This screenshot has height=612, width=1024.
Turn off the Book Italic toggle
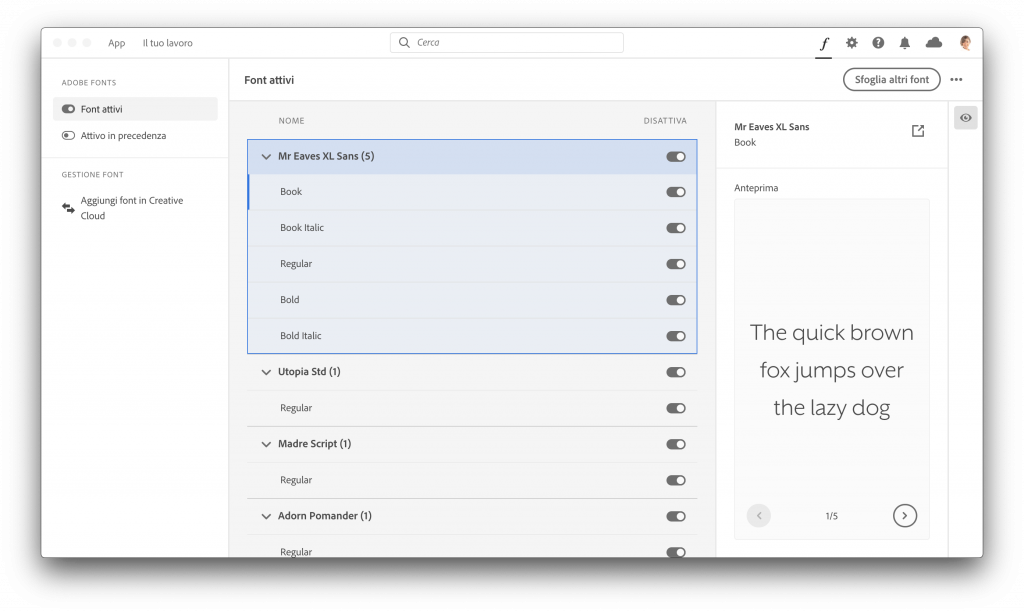(676, 228)
